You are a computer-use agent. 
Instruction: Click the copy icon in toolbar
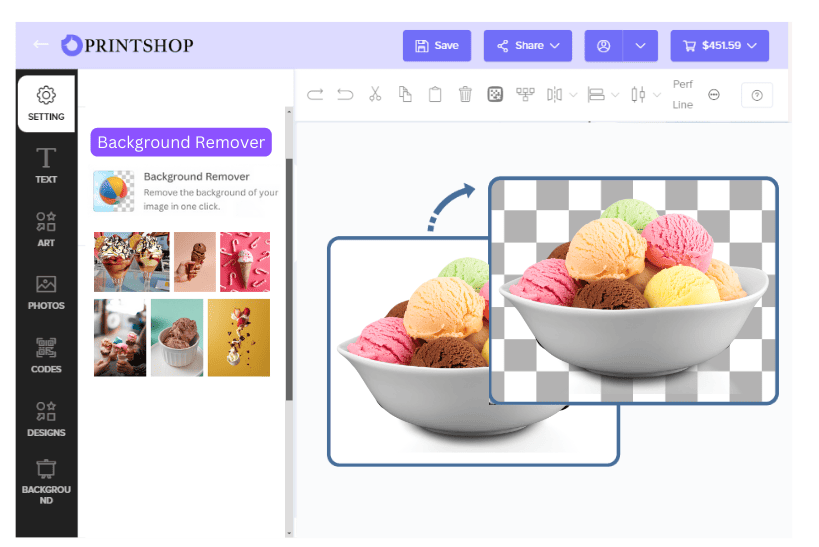point(405,94)
